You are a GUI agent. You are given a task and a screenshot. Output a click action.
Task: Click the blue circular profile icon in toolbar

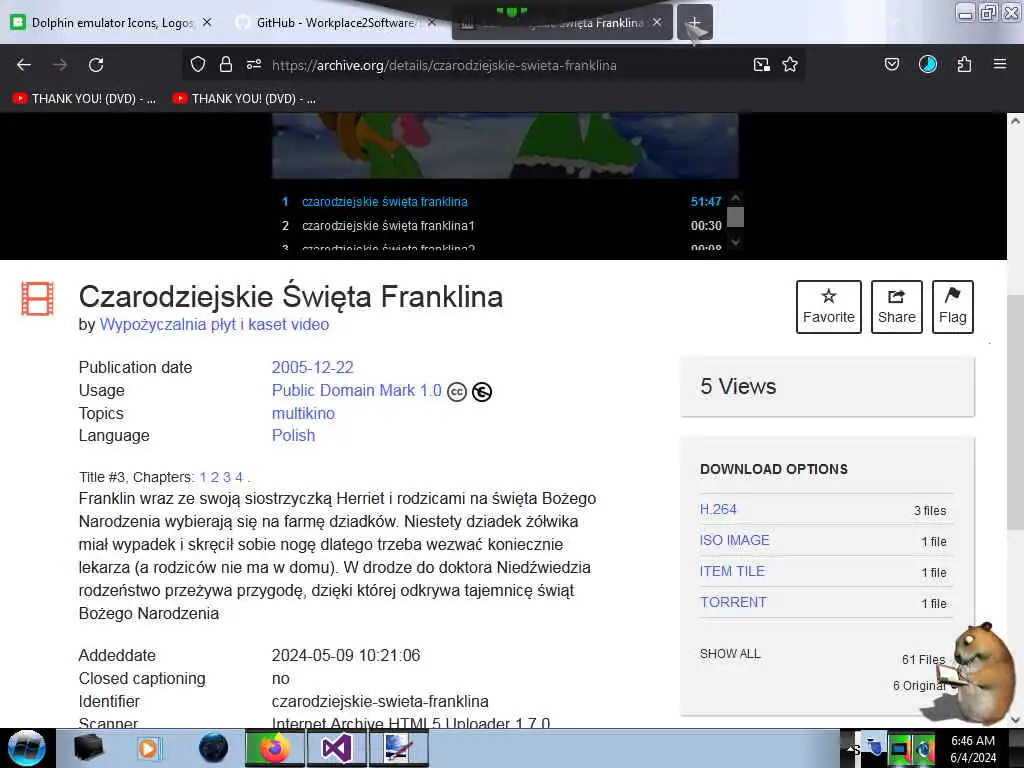(928, 64)
